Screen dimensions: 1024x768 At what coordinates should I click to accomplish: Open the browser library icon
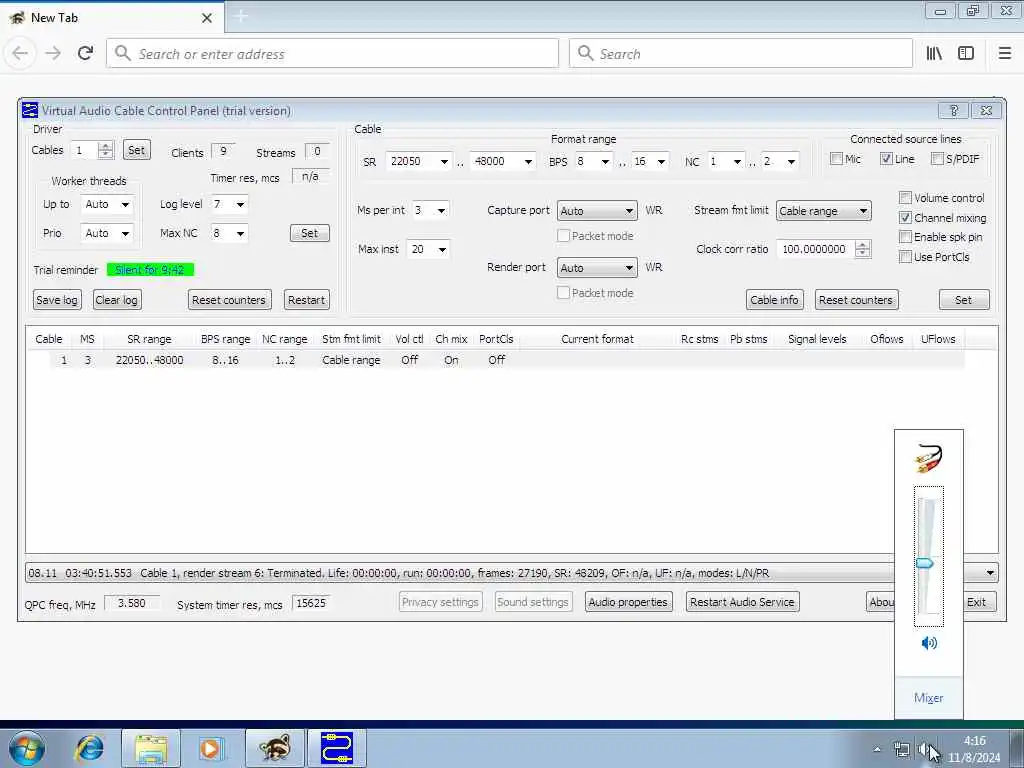(934, 54)
